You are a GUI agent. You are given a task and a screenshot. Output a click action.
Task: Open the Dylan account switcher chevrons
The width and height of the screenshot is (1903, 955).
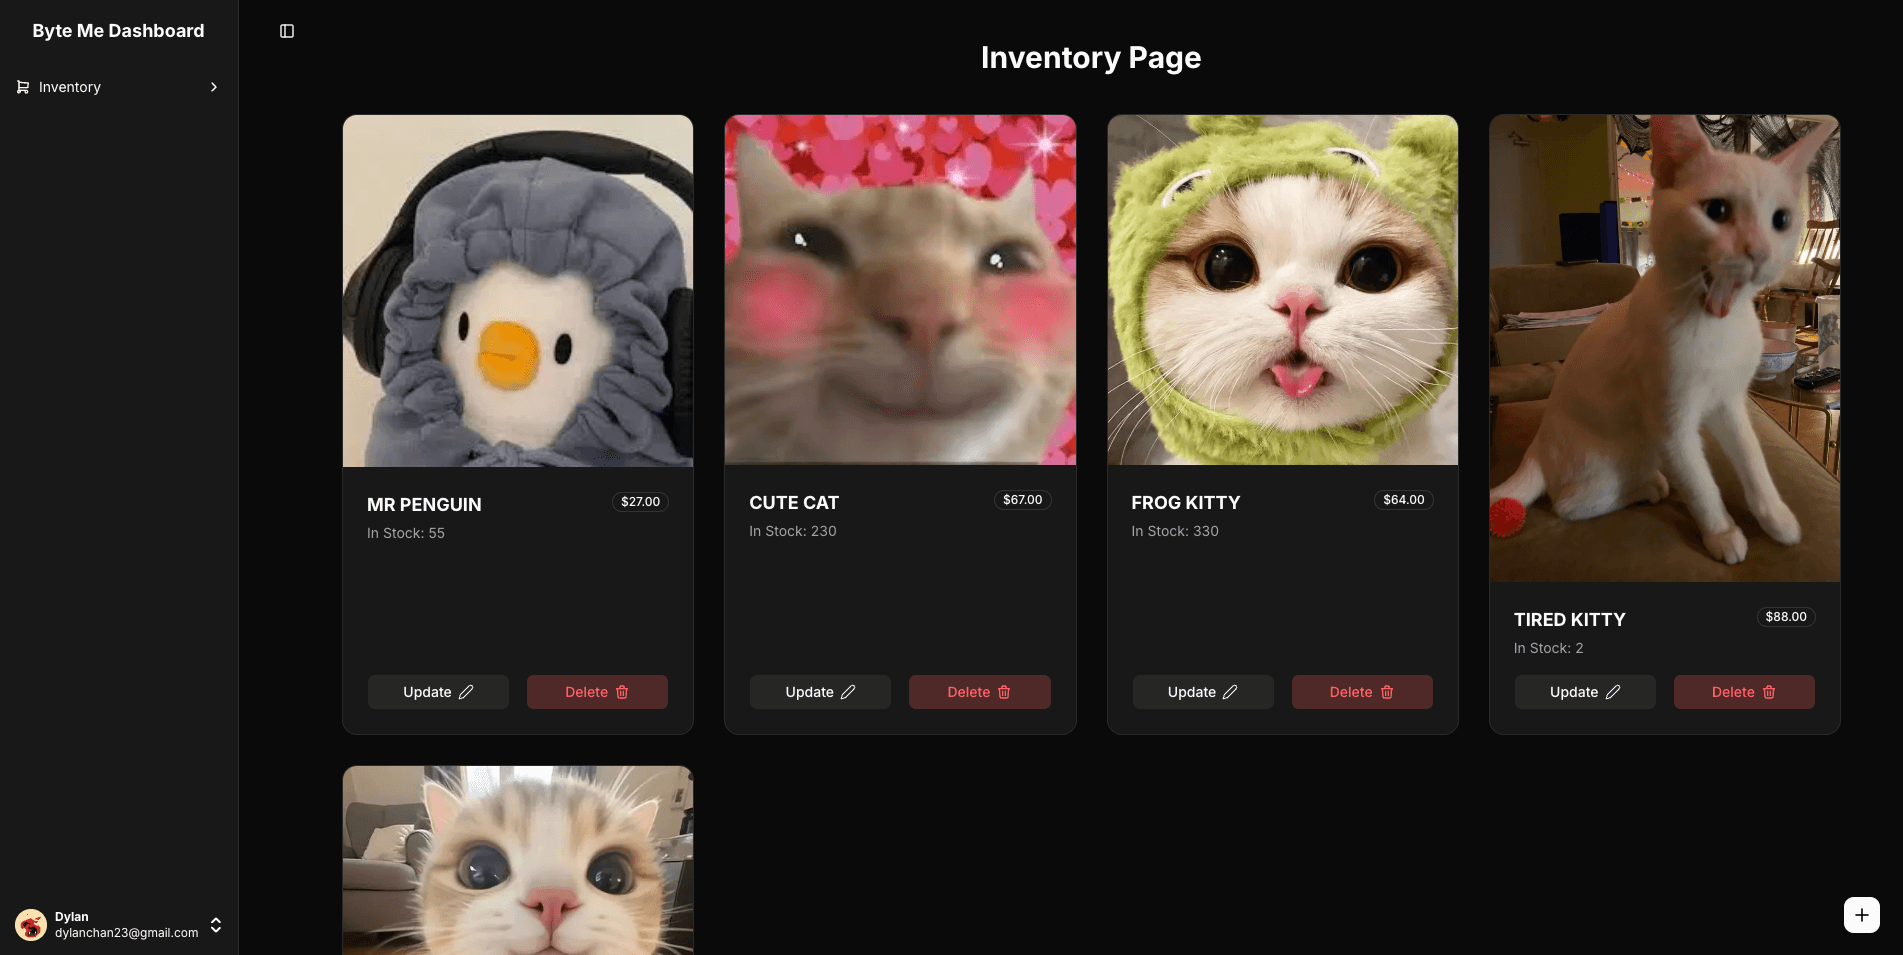216,925
